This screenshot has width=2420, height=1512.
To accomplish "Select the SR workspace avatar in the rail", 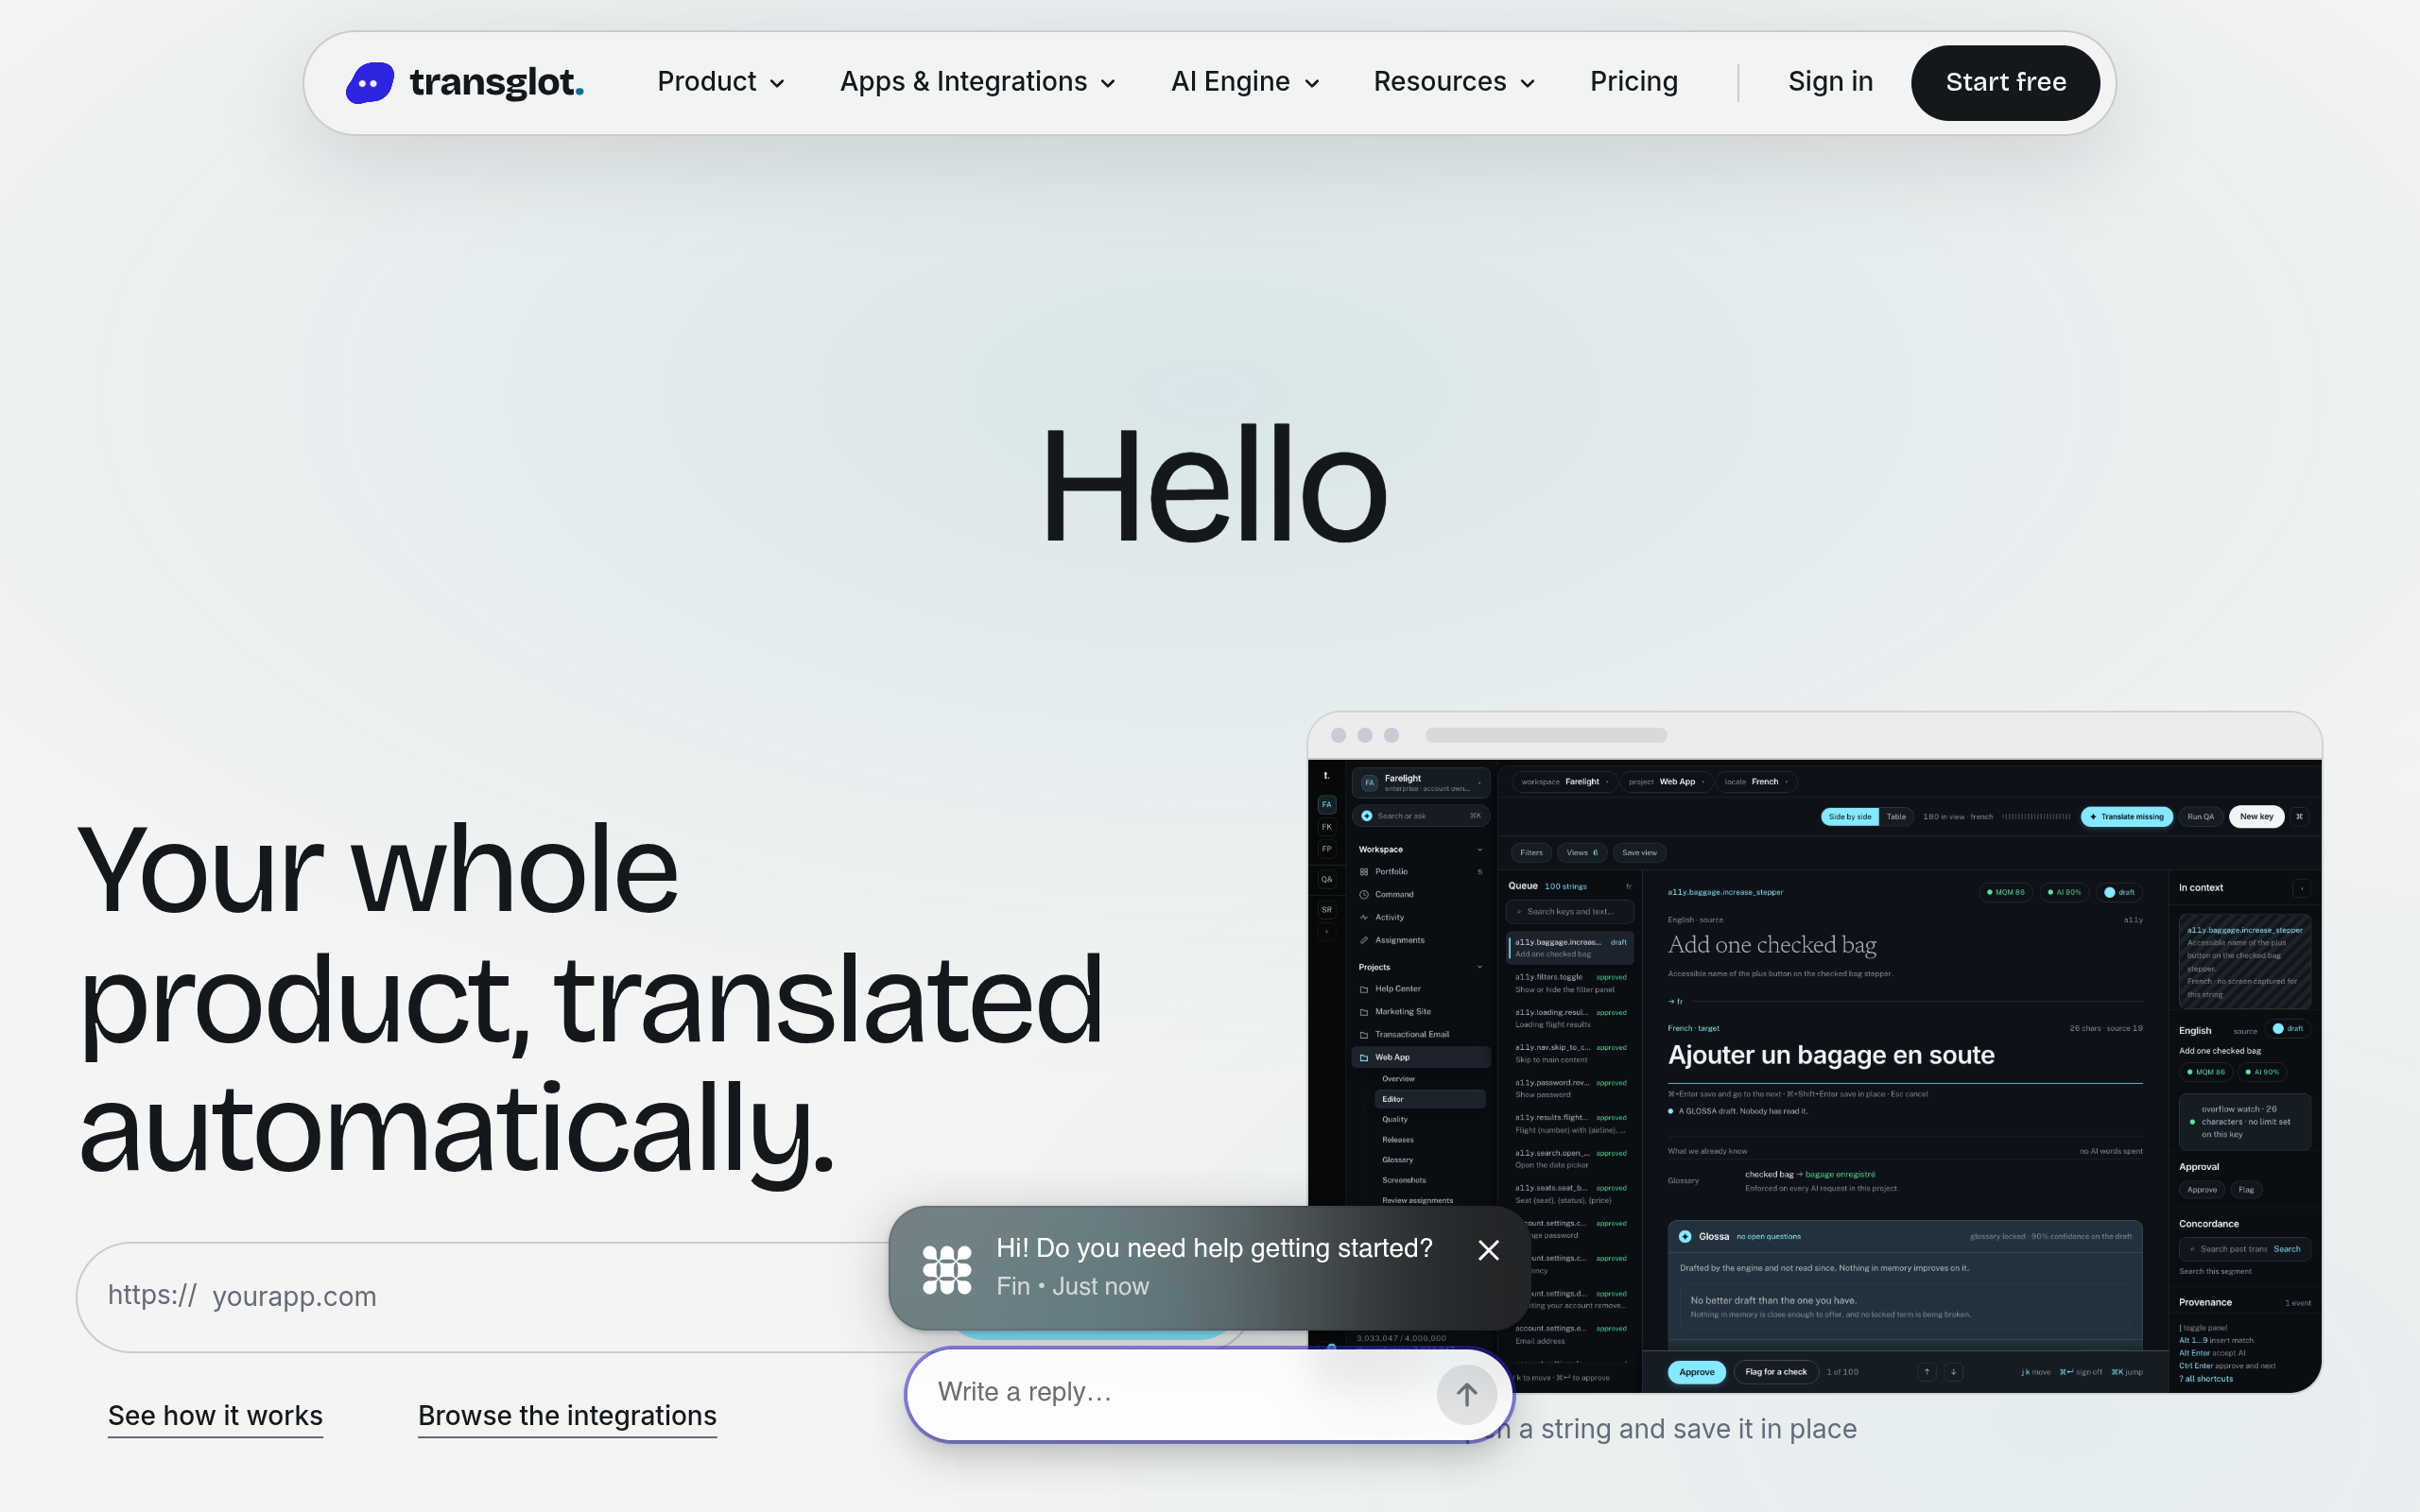I will [x=1326, y=910].
